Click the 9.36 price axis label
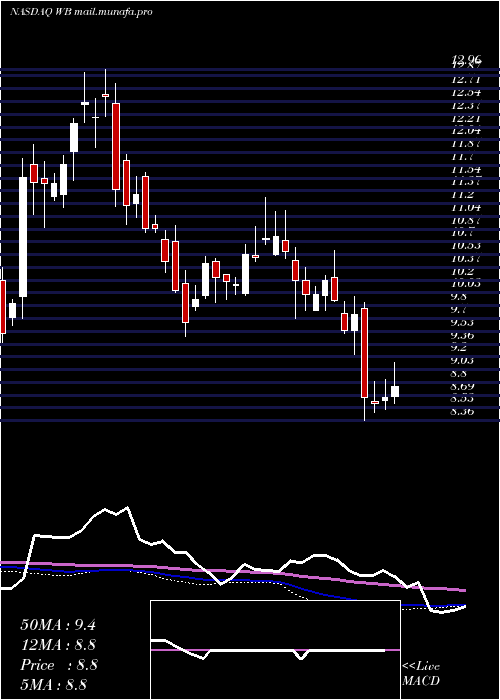Viewport: 500px width, 700px height. (x=464, y=335)
